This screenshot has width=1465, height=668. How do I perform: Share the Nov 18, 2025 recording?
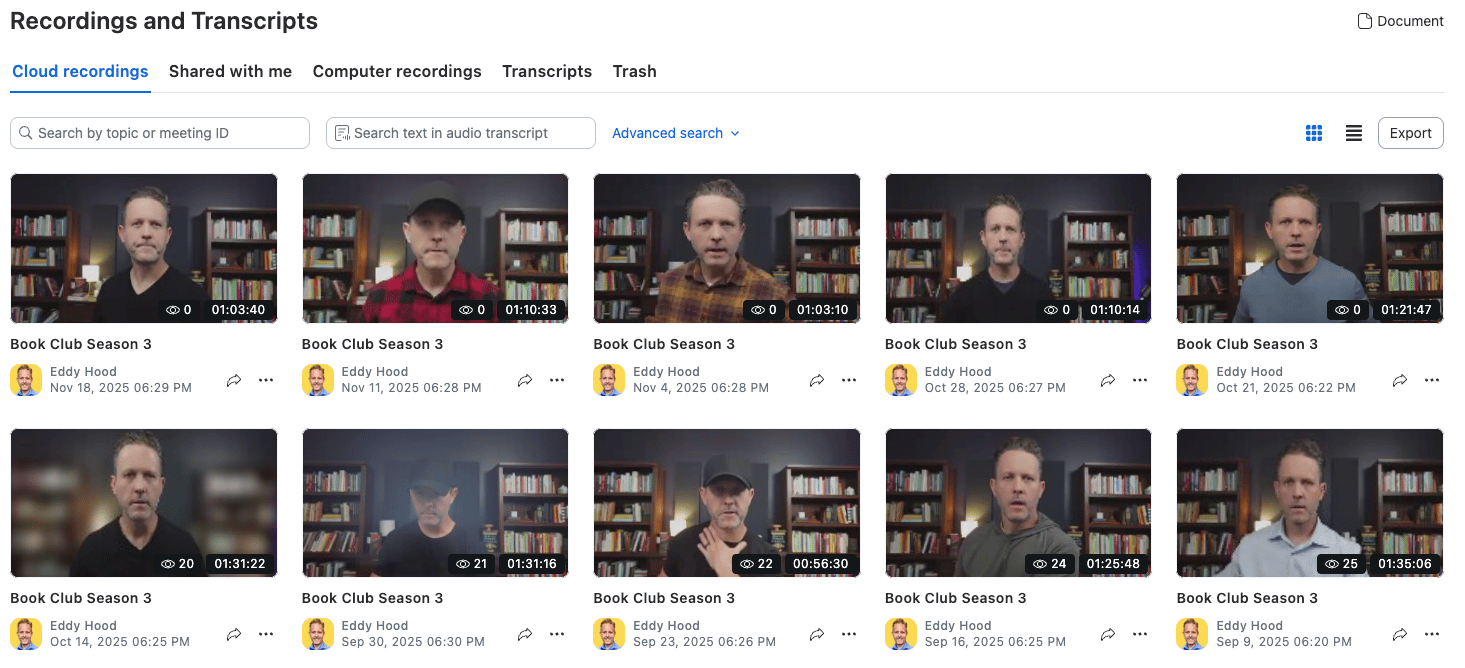(234, 380)
